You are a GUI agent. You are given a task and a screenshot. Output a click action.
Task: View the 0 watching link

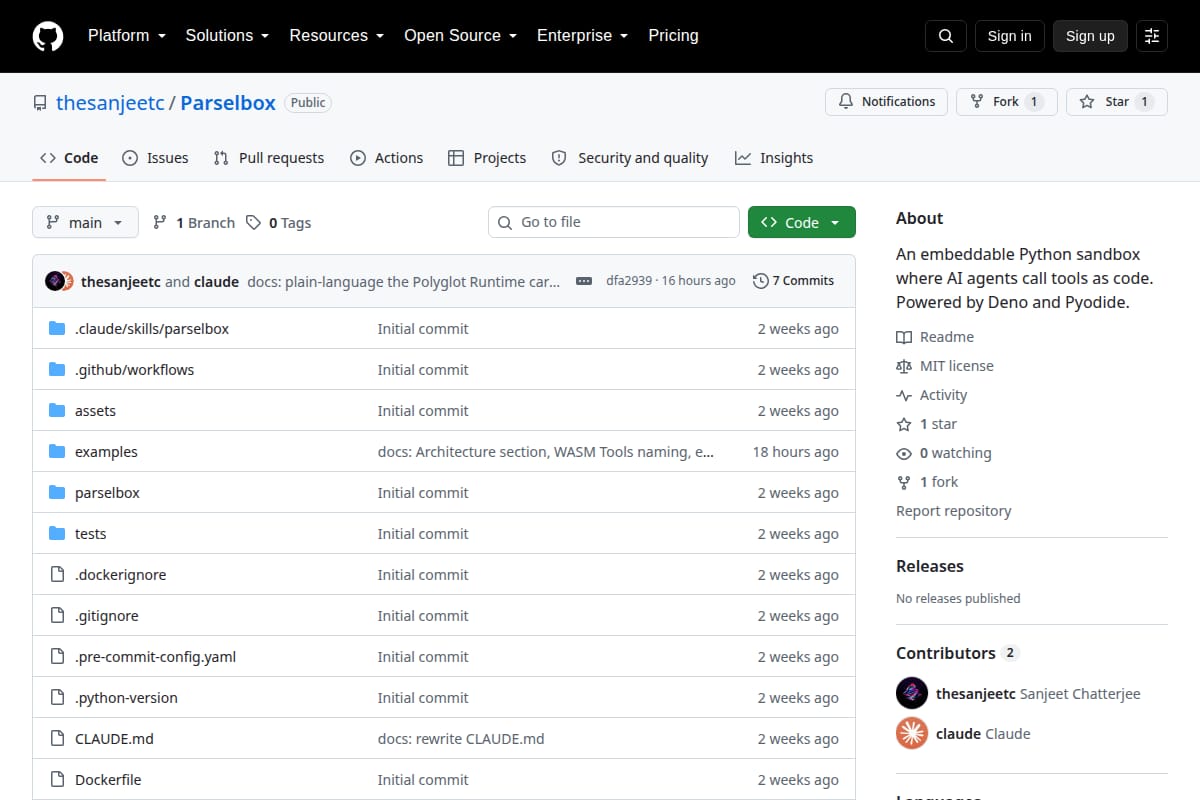click(944, 453)
